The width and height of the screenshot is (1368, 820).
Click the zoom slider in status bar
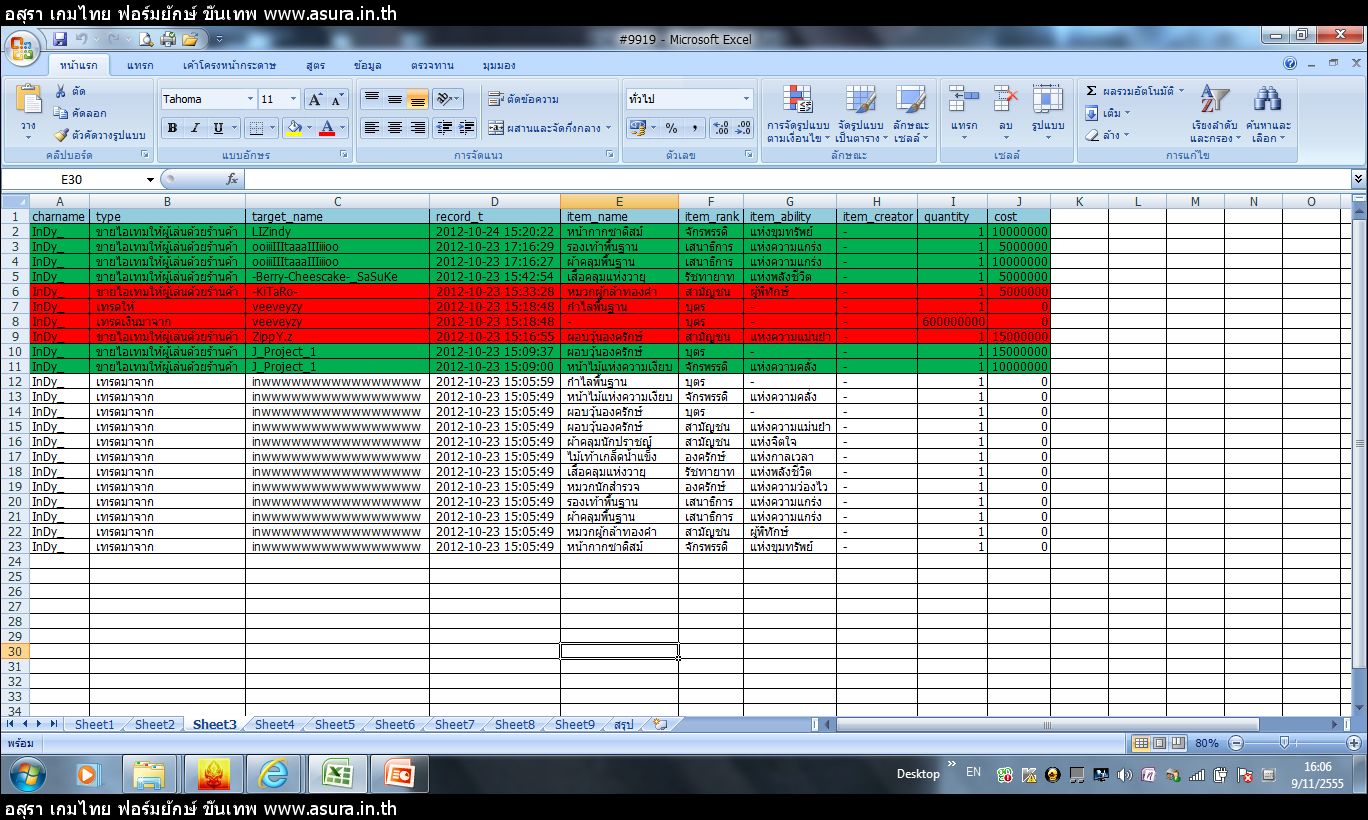1283,743
